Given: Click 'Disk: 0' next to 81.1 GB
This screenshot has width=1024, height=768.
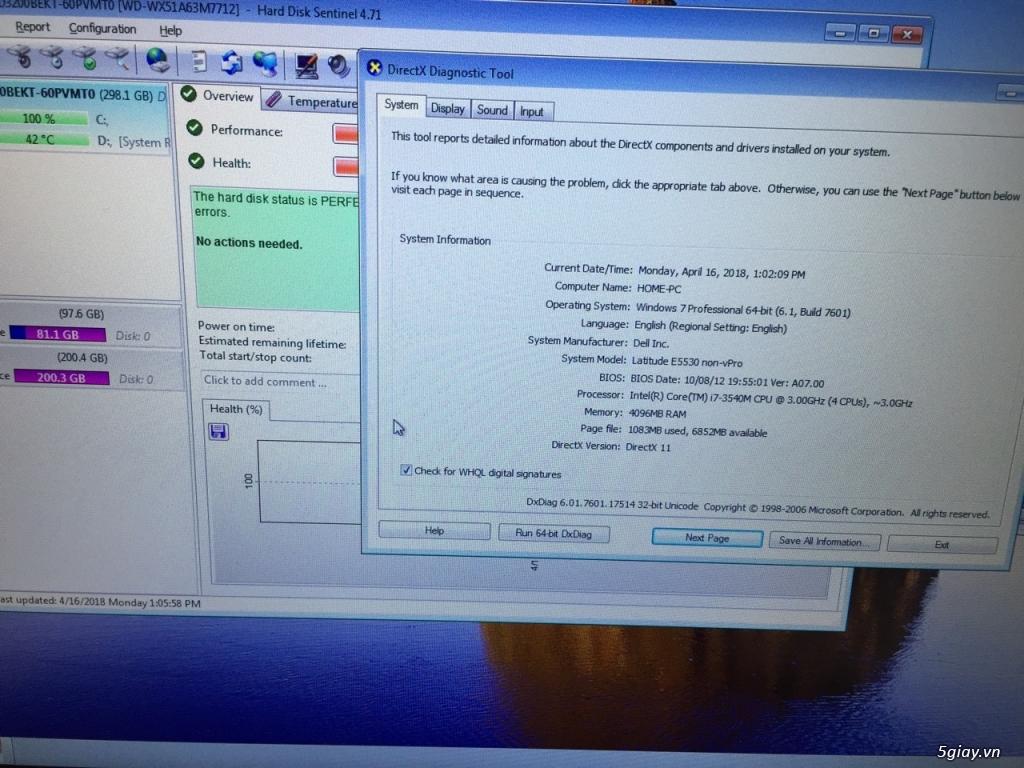Looking at the screenshot, I should tap(133, 336).
